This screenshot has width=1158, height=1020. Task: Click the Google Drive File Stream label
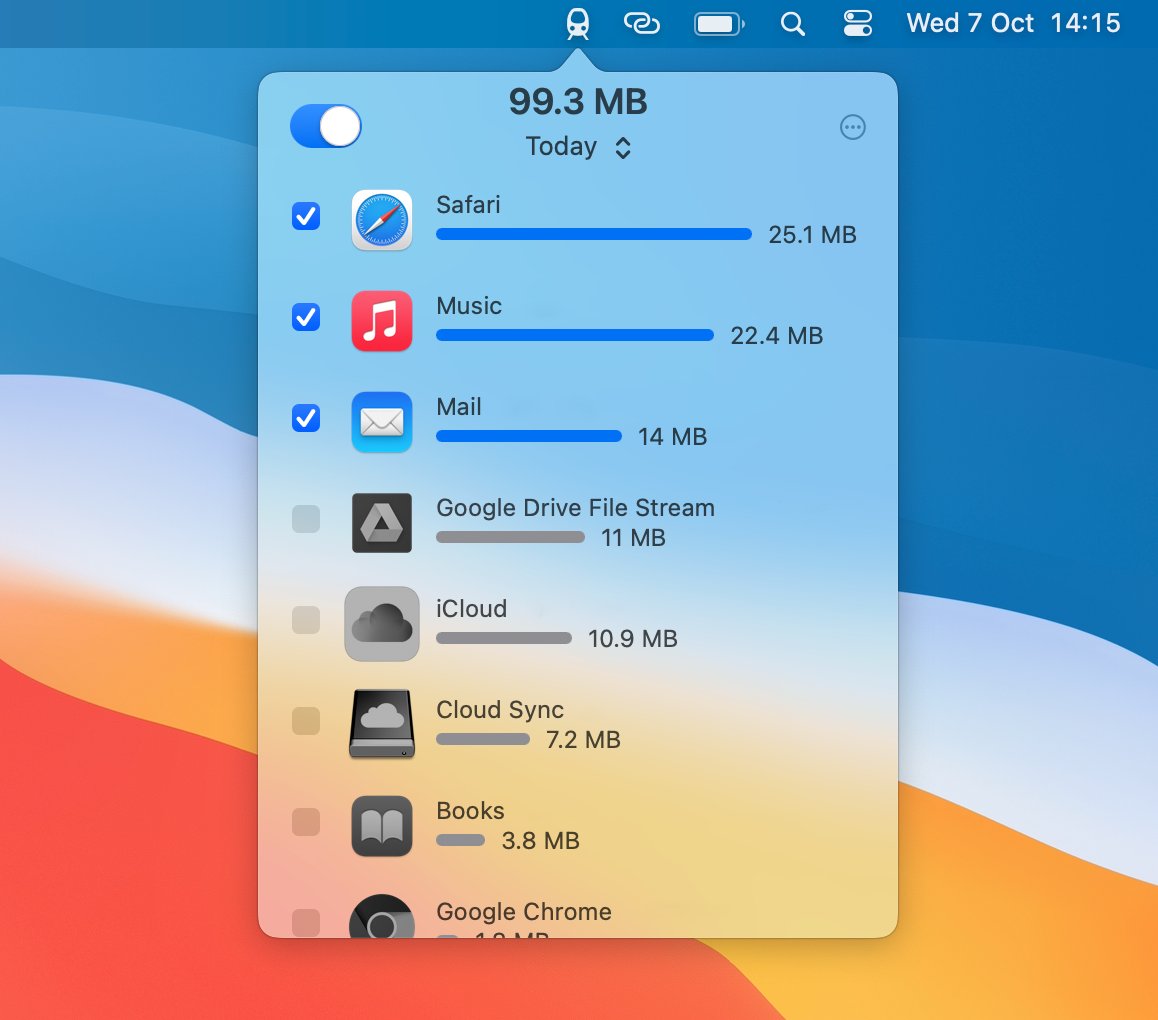(575, 508)
